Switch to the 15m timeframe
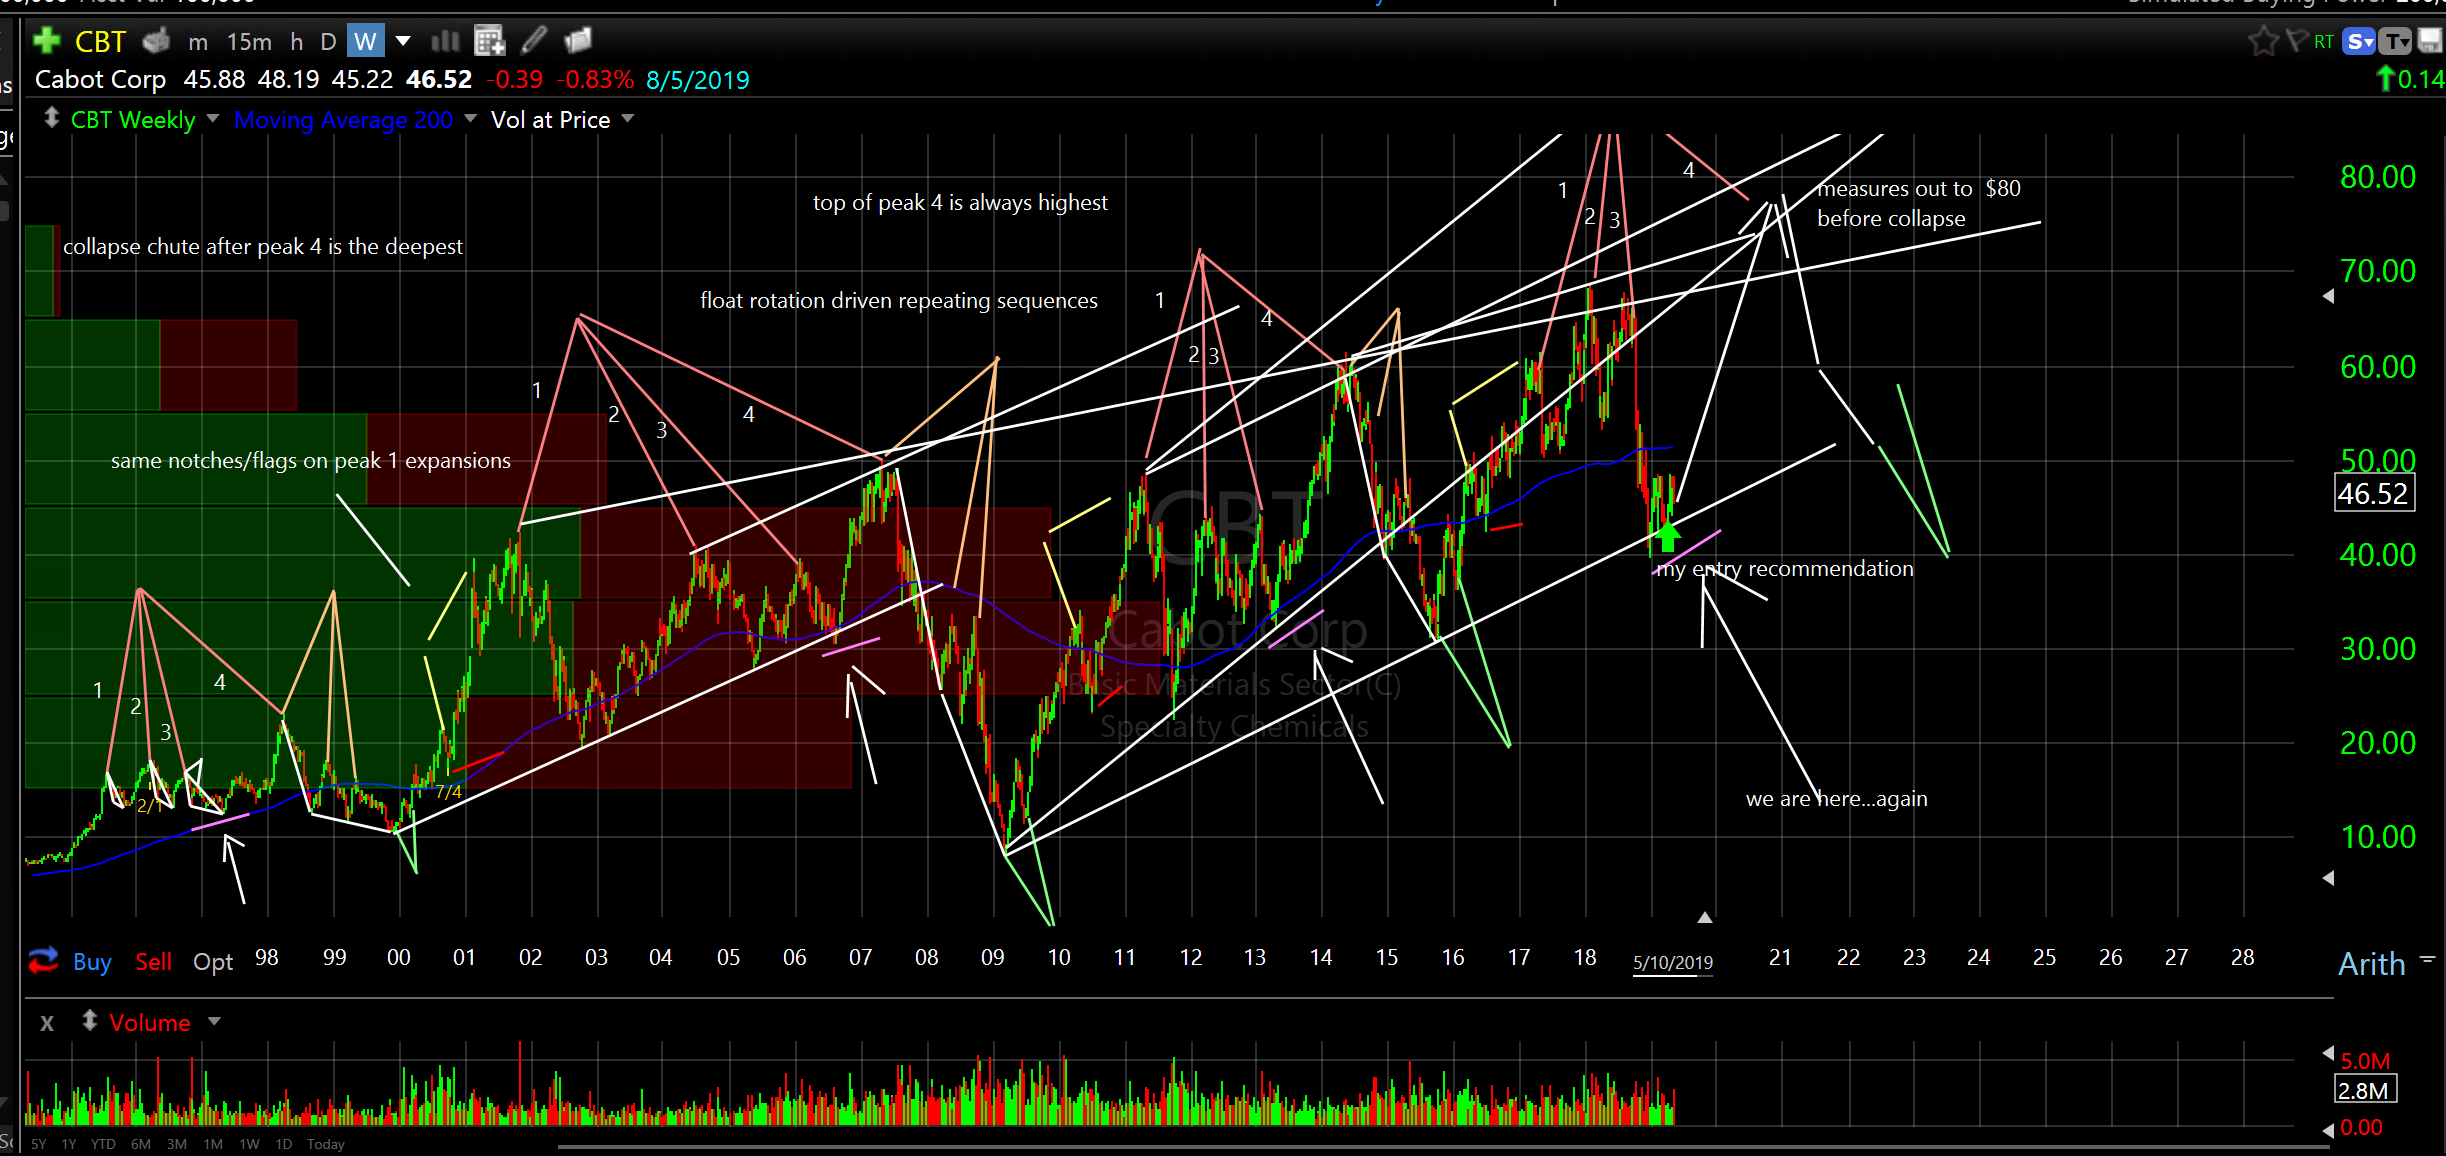This screenshot has width=2446, height=1156. point(249,41)
